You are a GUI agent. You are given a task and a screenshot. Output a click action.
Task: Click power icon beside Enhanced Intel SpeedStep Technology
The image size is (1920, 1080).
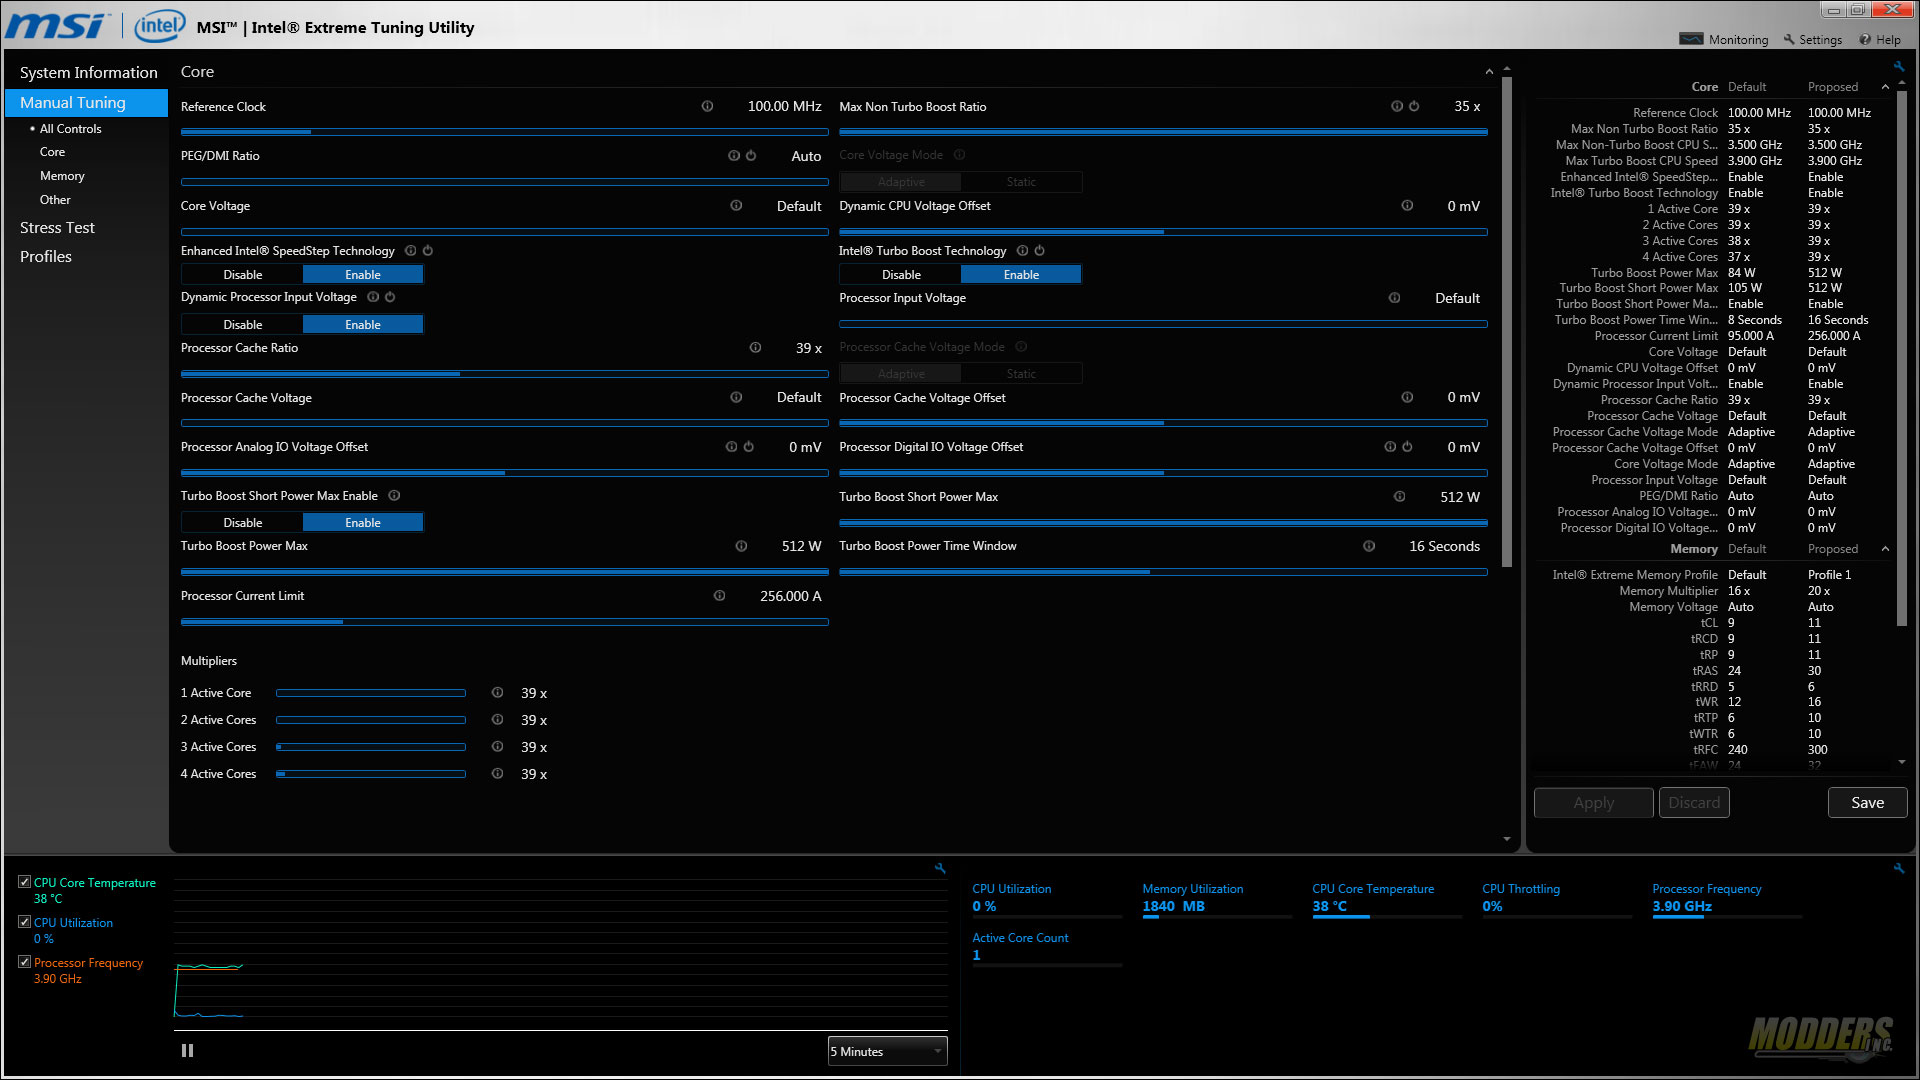point(427,251)
